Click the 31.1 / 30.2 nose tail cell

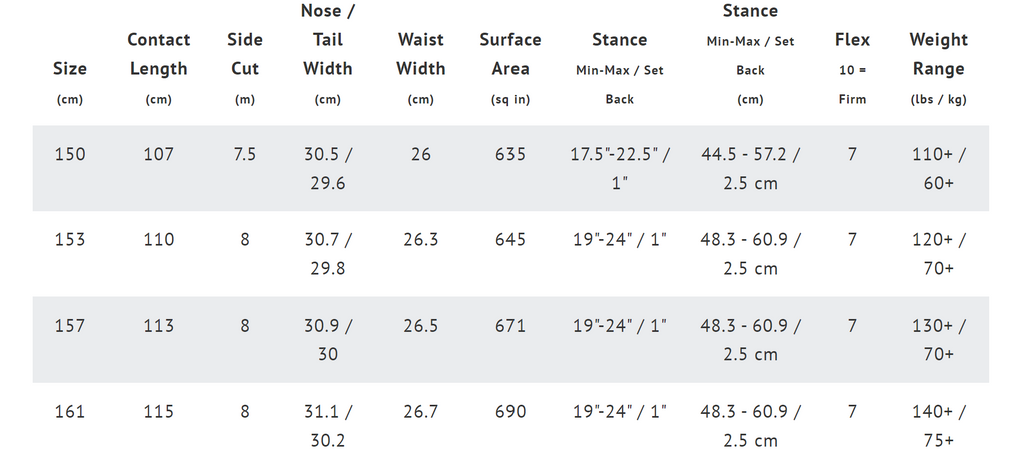328,425
